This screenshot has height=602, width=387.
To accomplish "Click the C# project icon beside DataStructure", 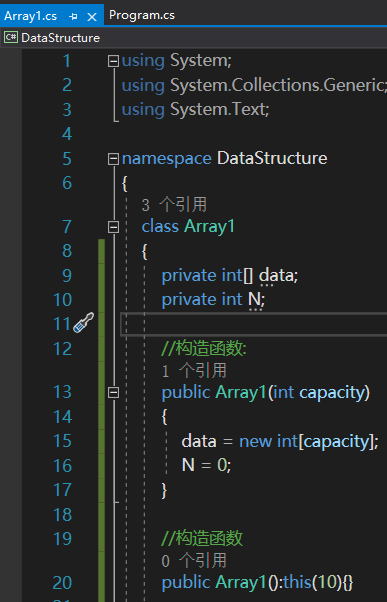I will point(11,37).
